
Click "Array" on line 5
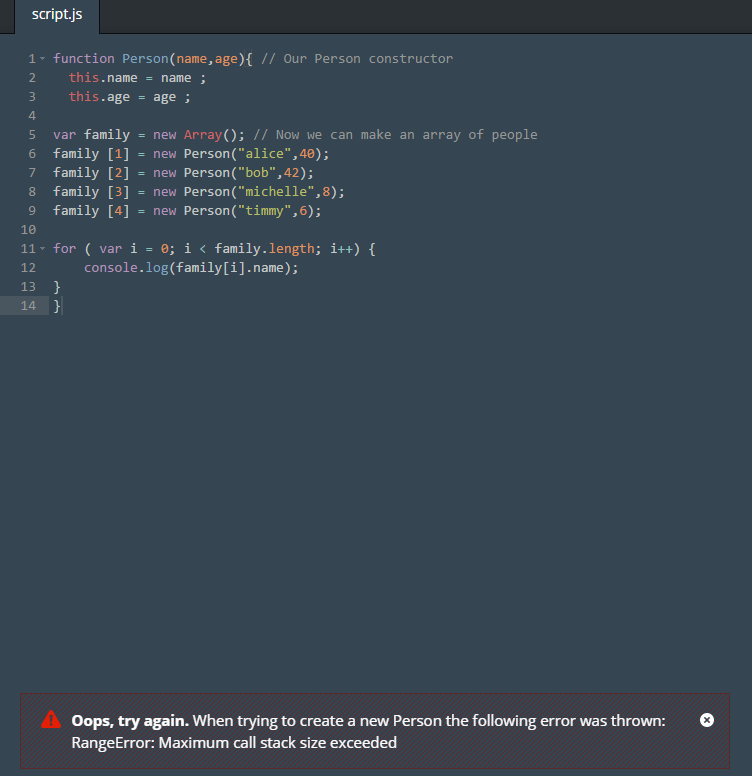pos(203,135)
